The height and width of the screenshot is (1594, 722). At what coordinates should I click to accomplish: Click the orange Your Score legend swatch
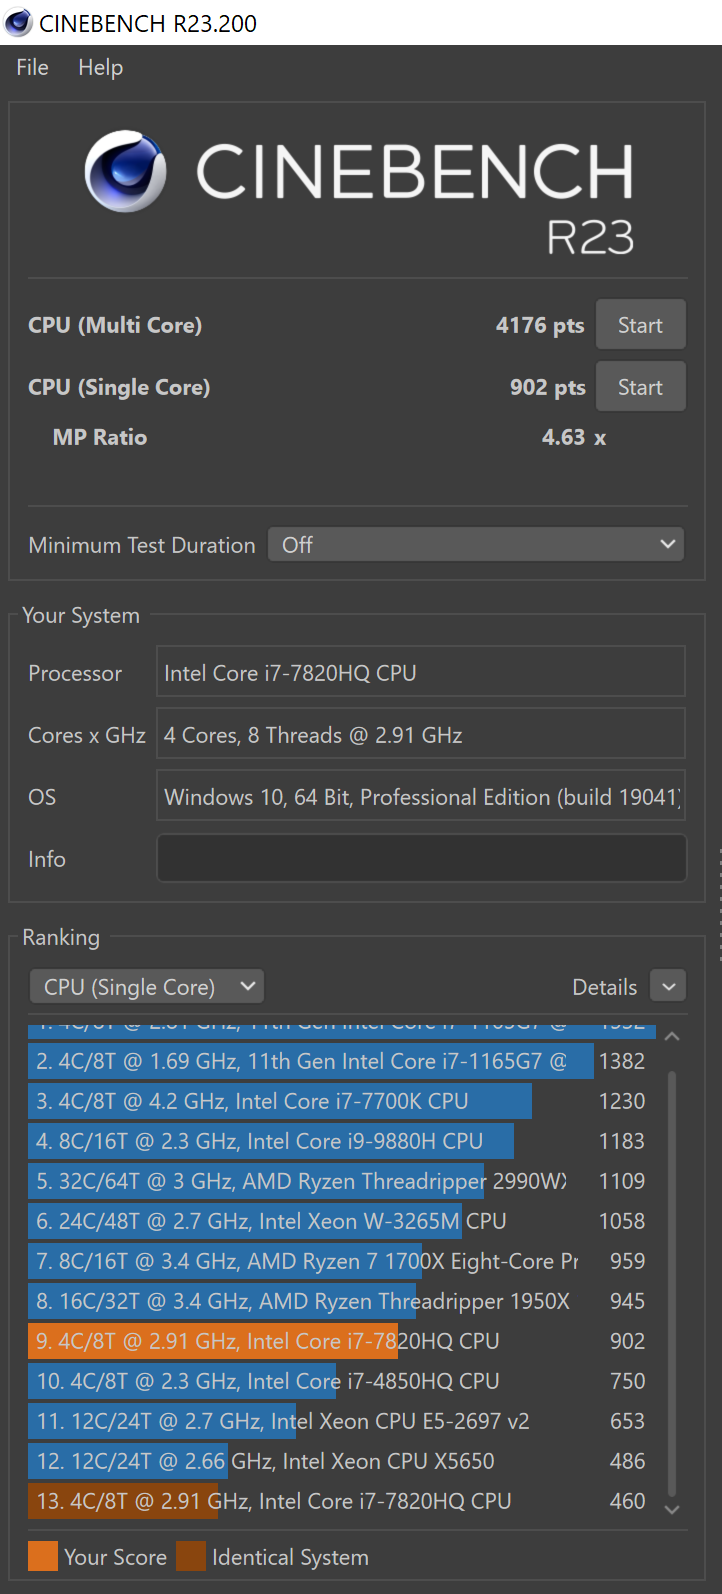(x=43, y=1556)
